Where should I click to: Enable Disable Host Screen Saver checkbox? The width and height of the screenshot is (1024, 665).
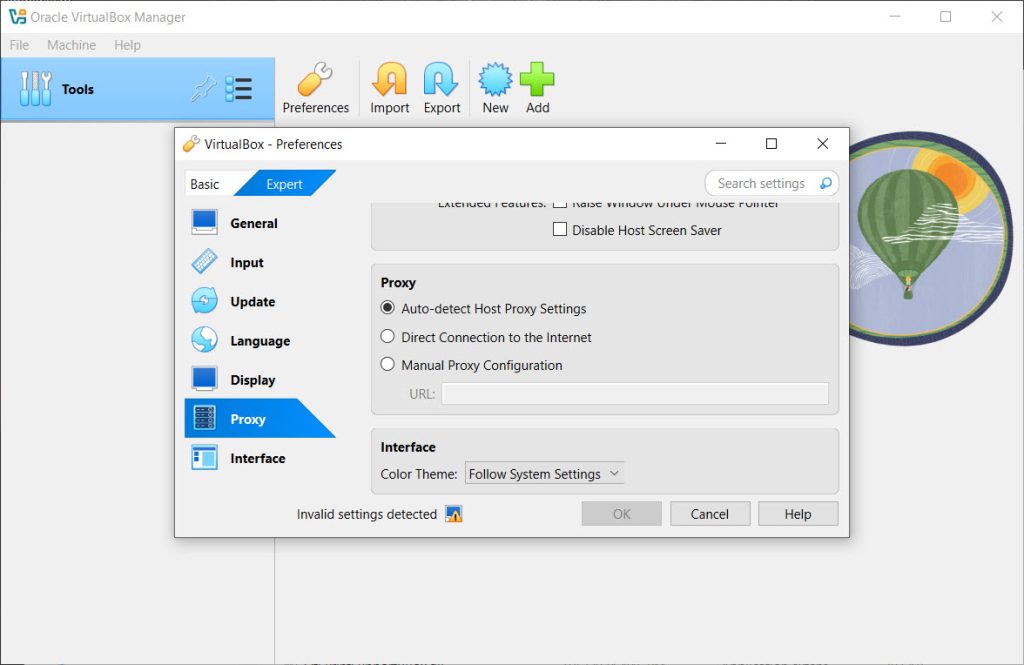(560, 229)
